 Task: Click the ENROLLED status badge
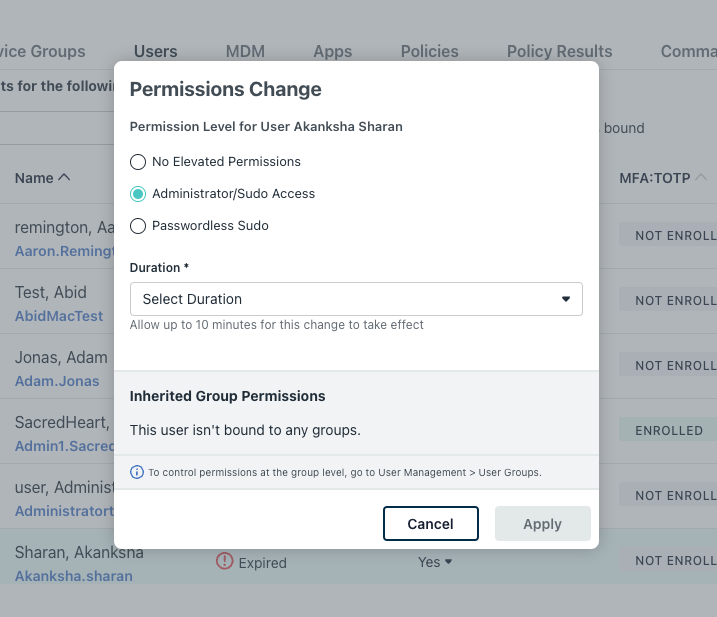point(668,431)
